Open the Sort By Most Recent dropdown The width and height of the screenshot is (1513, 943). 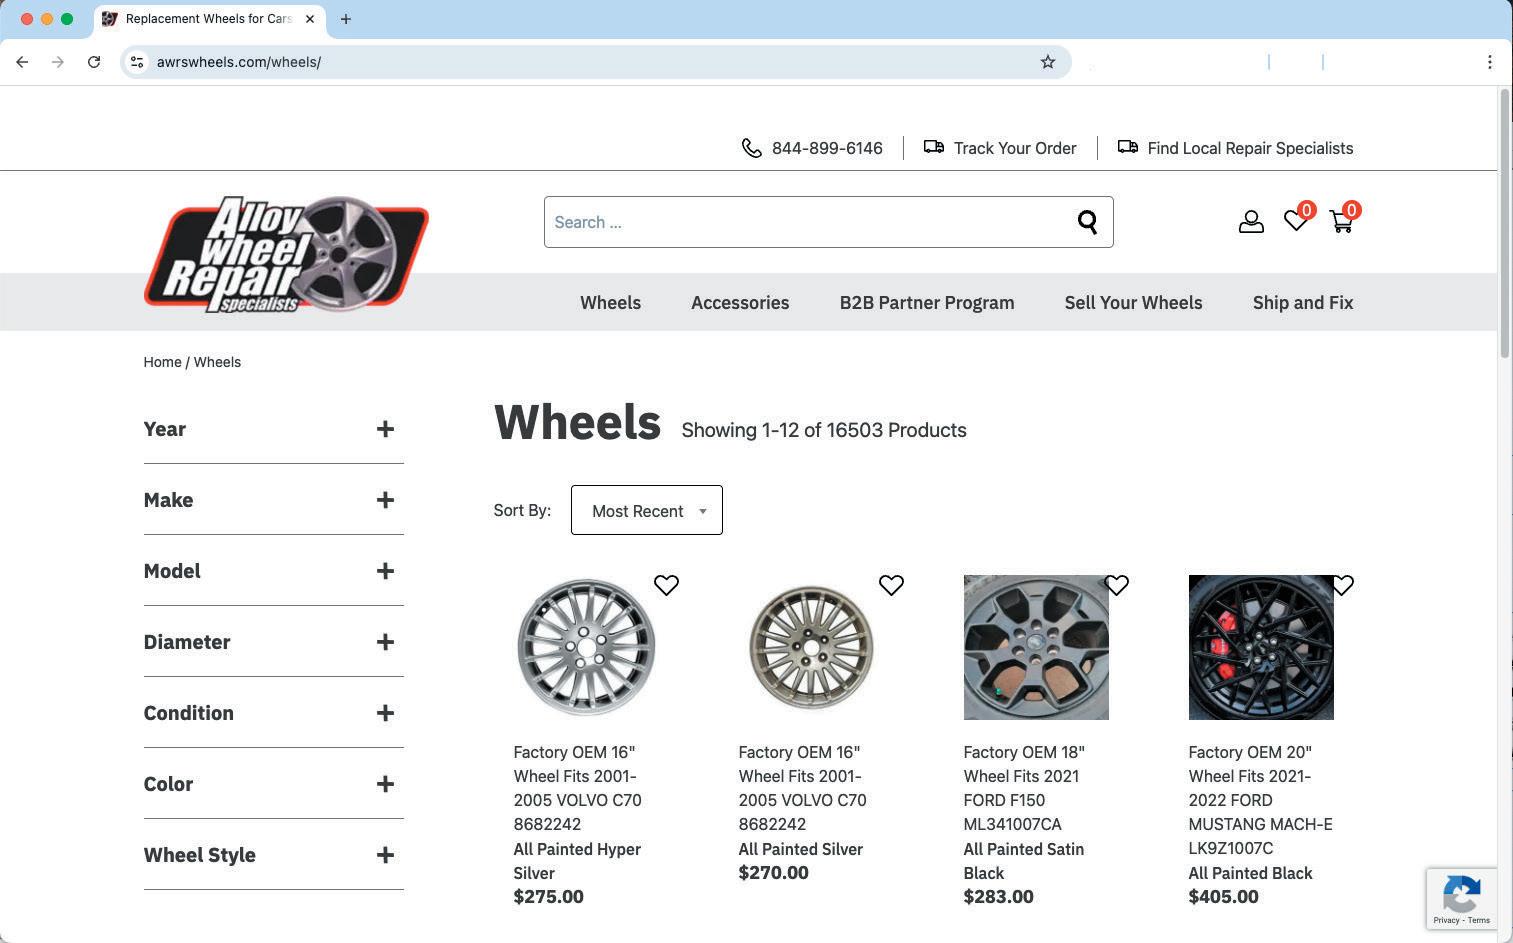coord(646,510)
